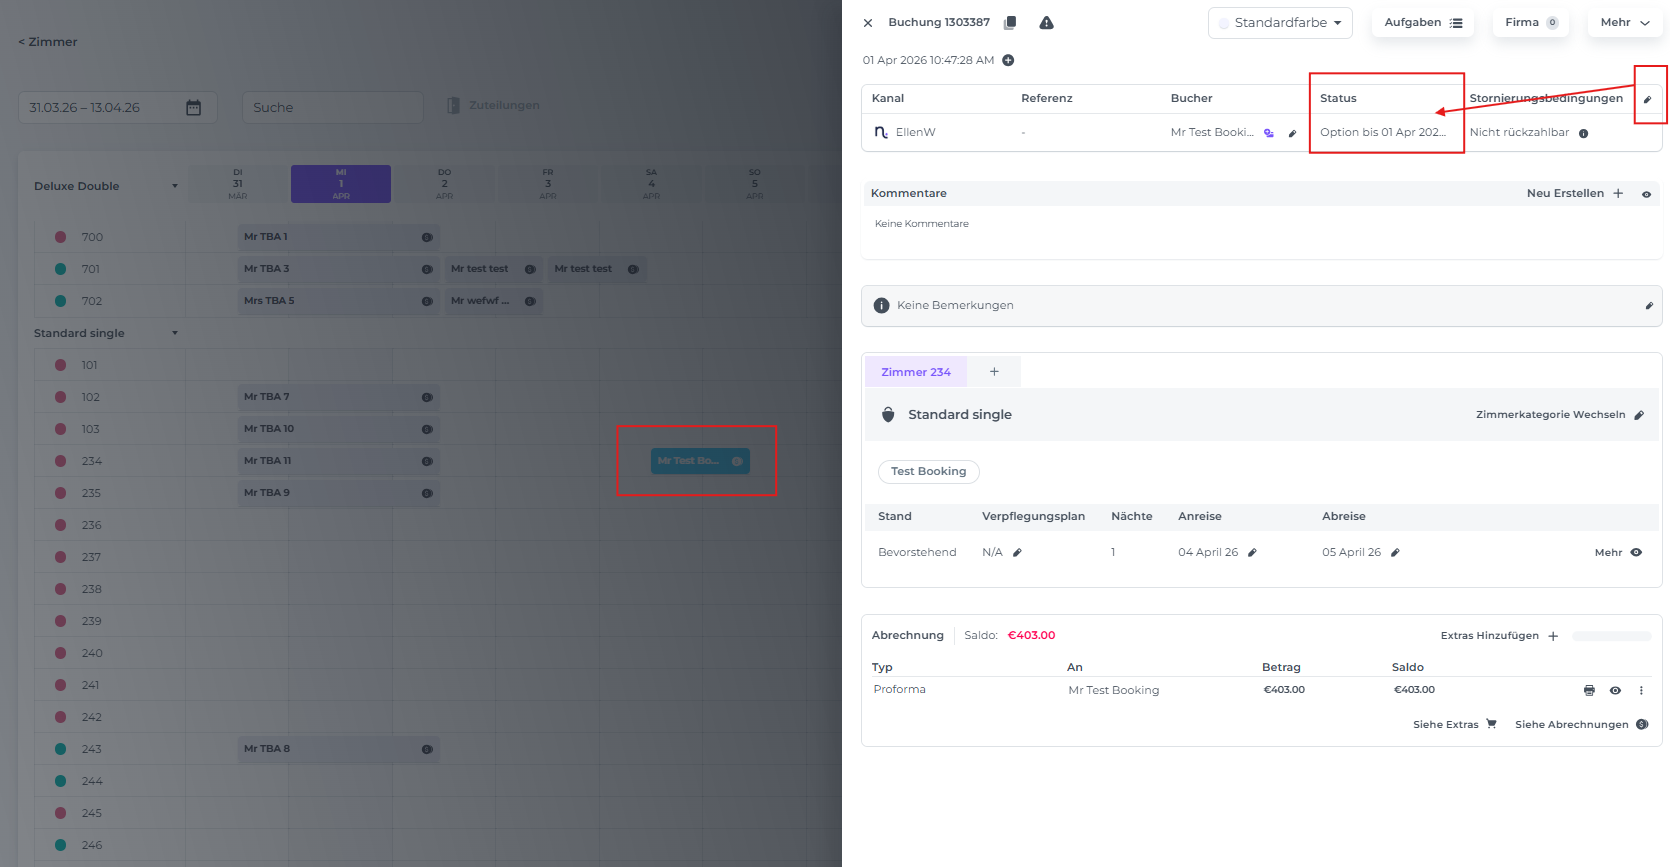Click the status edit pencil icon
The image size is (1670, 867).
click(1647, 99)
